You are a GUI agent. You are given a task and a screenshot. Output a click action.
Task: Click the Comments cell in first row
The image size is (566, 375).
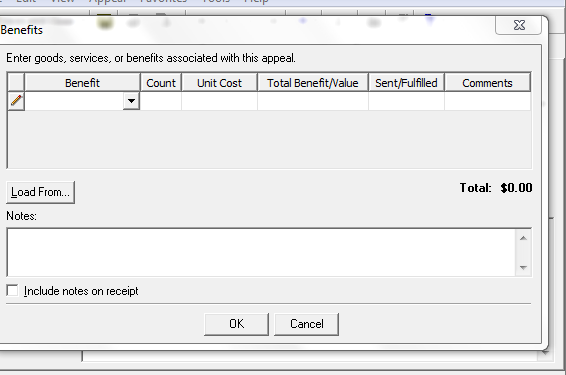488,101
